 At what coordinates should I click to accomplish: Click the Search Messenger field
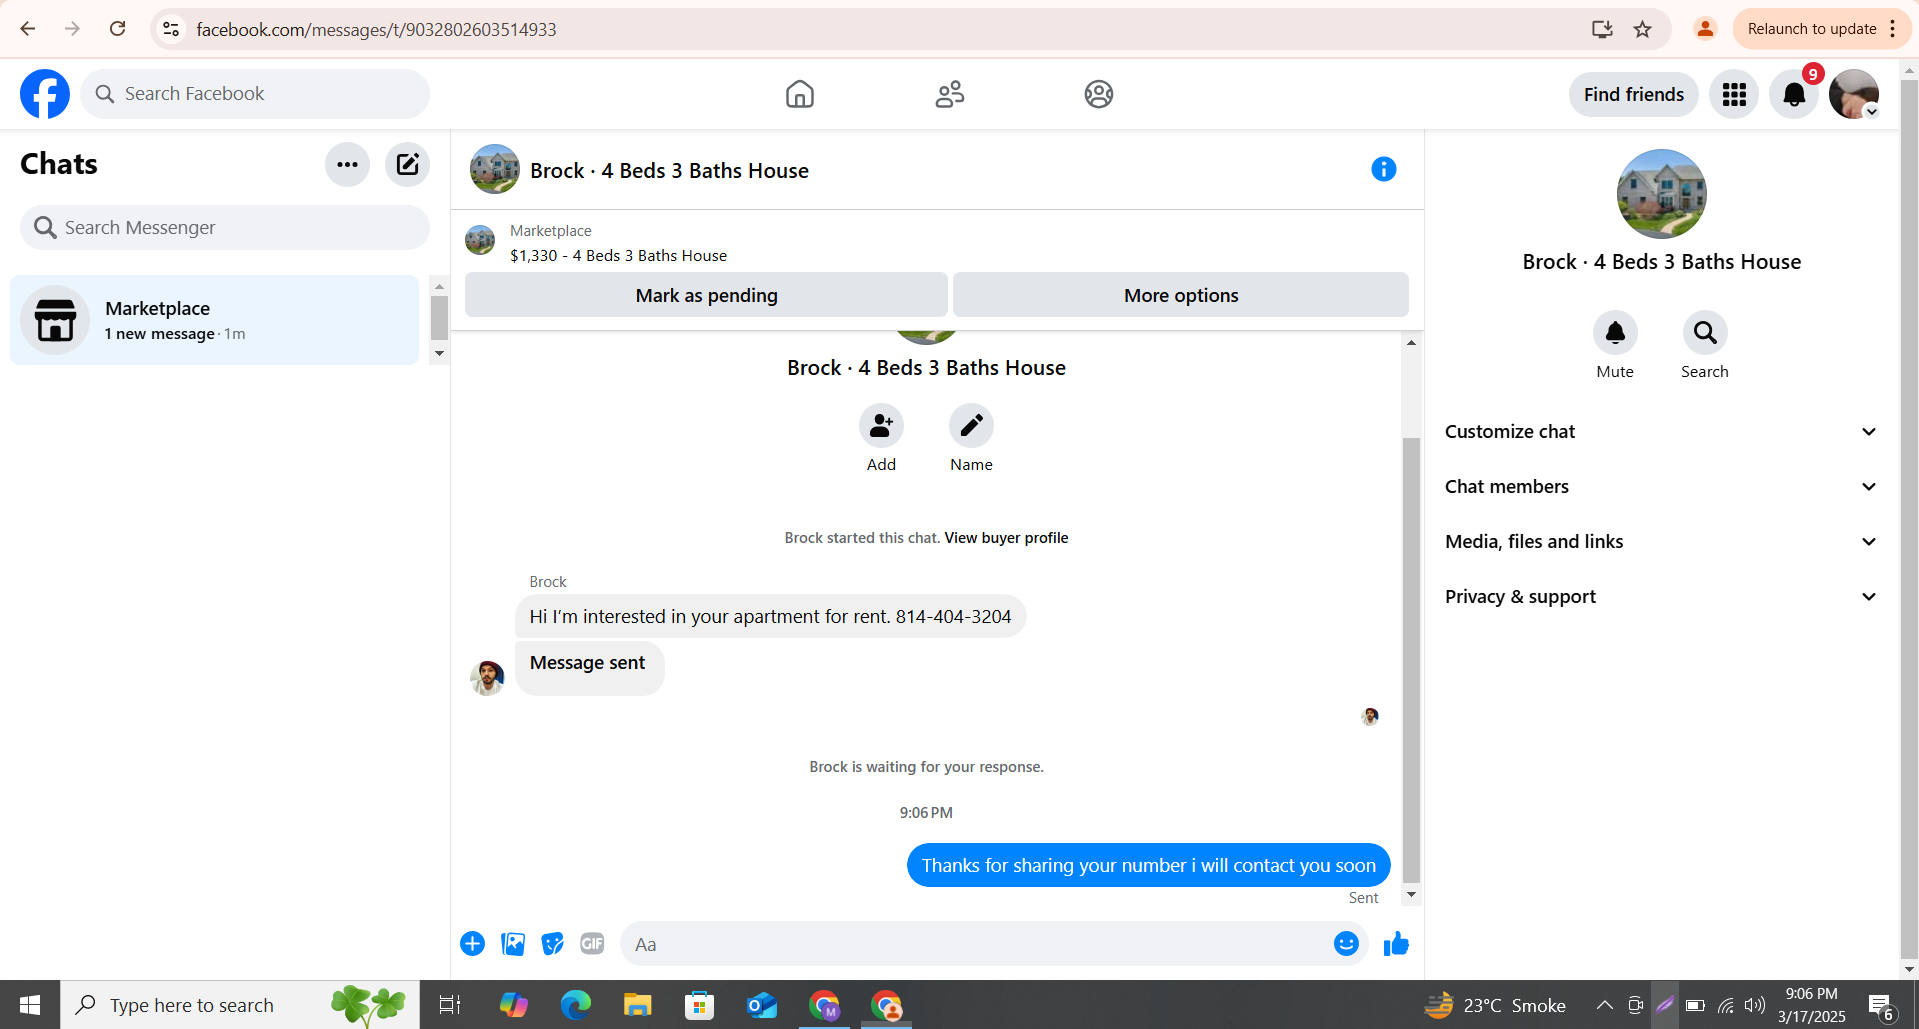(x=225, y=228)
